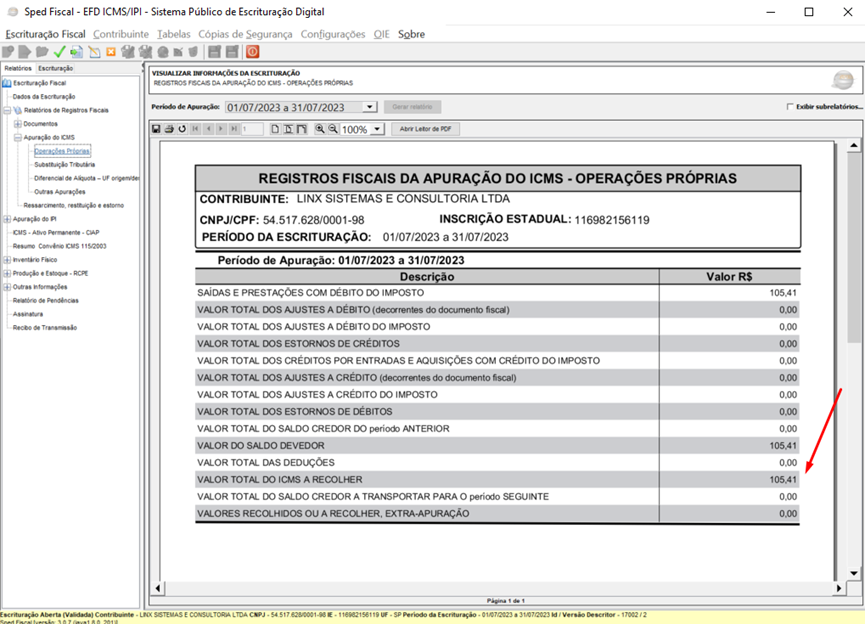Enable Exibir subrelatórios checkbox

(x=790, y=106)
